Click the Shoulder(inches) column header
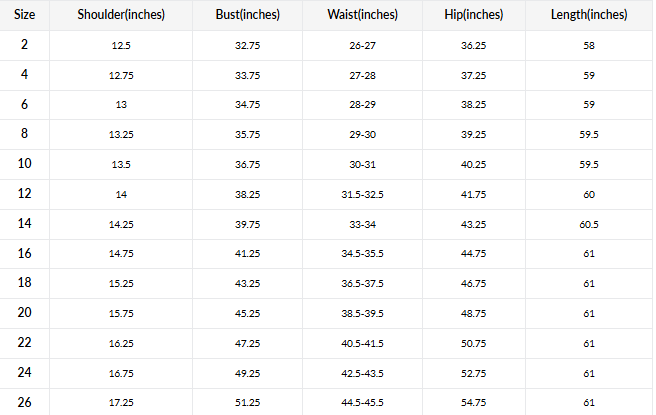Screen dimensions: 656x415 click(121, 15)
